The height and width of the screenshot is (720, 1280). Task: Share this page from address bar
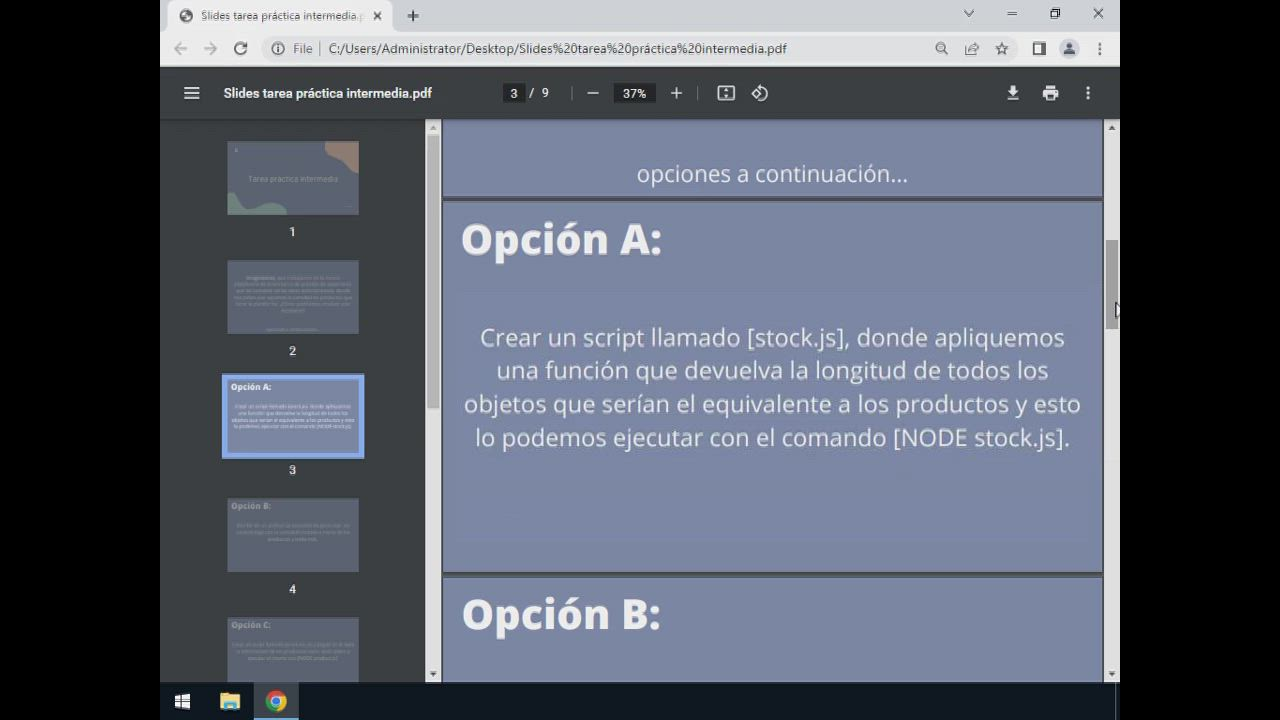(971, 48)
